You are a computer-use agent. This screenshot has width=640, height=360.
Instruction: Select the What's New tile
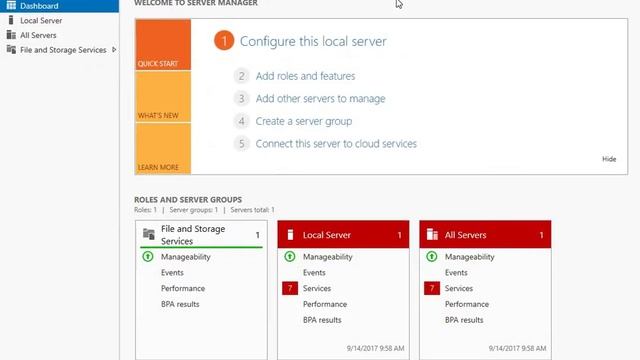tap(163, 97)
